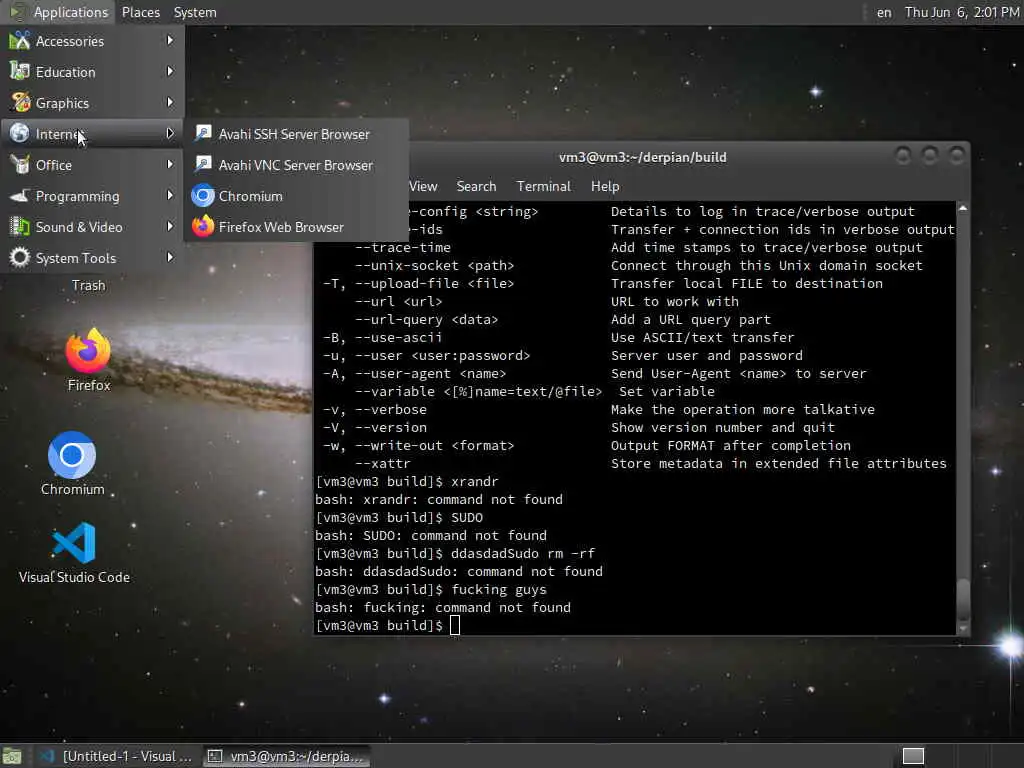Expand the Office submenu arrow
Image resolution: width=1024 pixels, height=768 pixels.
click(x=170, y=165)
